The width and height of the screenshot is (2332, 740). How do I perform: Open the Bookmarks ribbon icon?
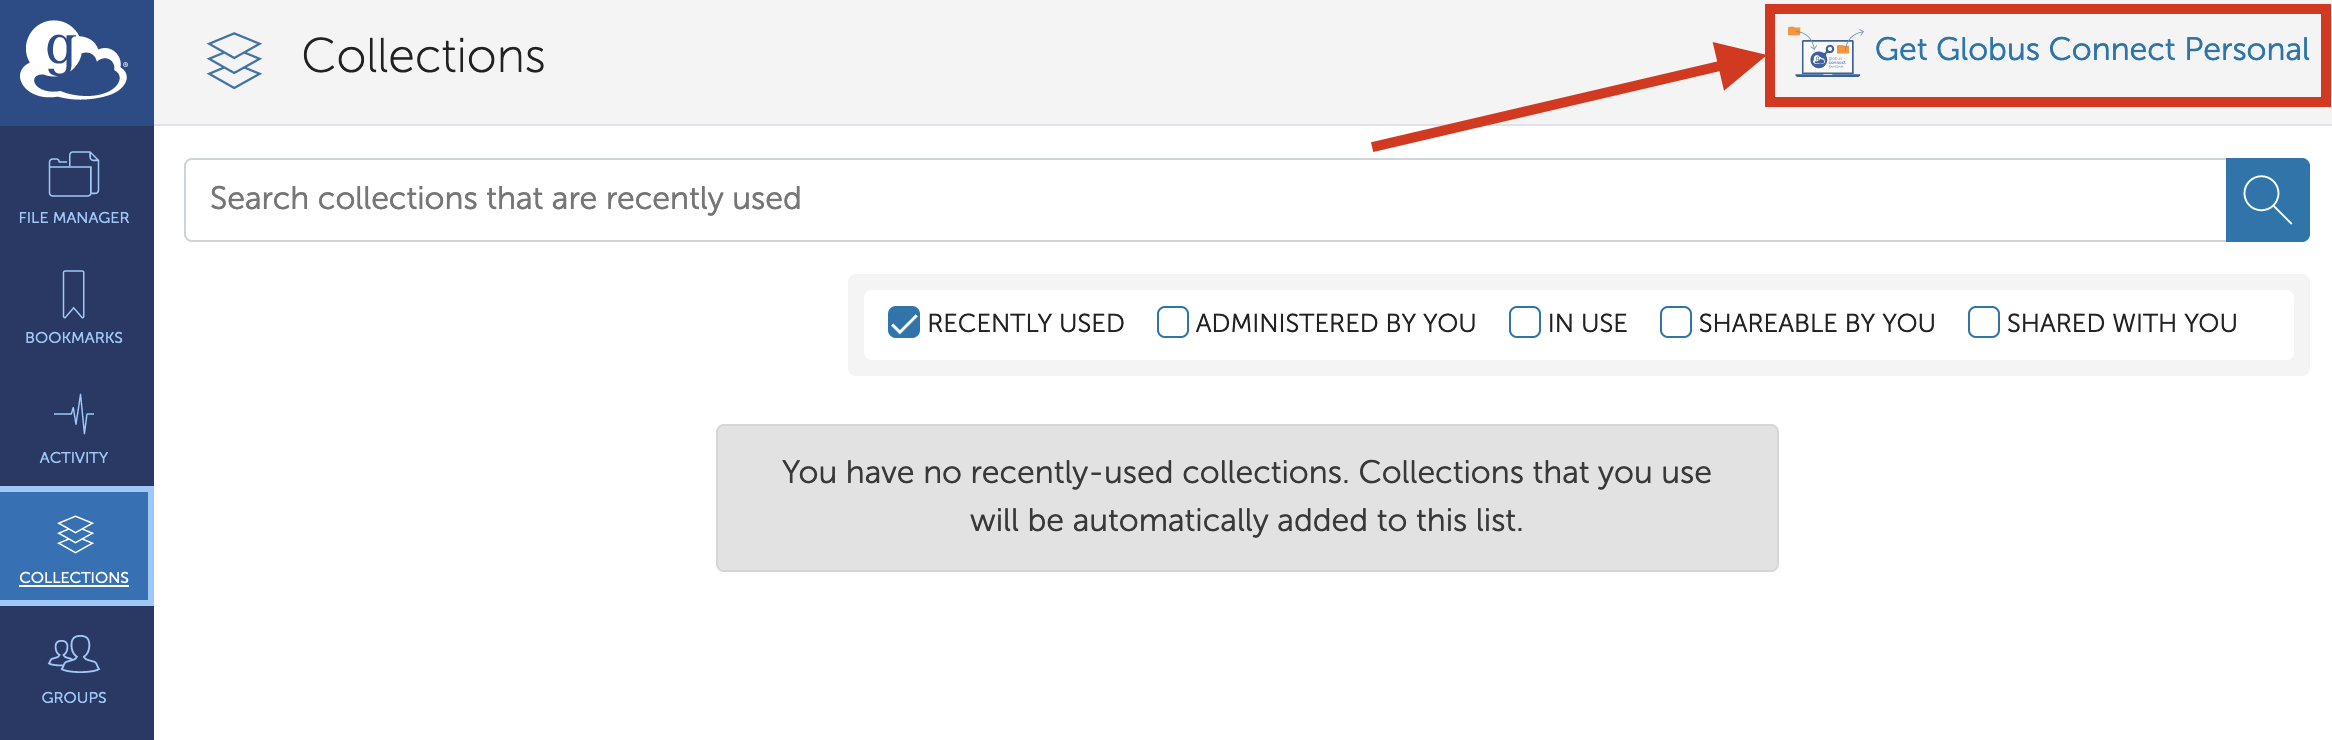(x=74, y=294)
